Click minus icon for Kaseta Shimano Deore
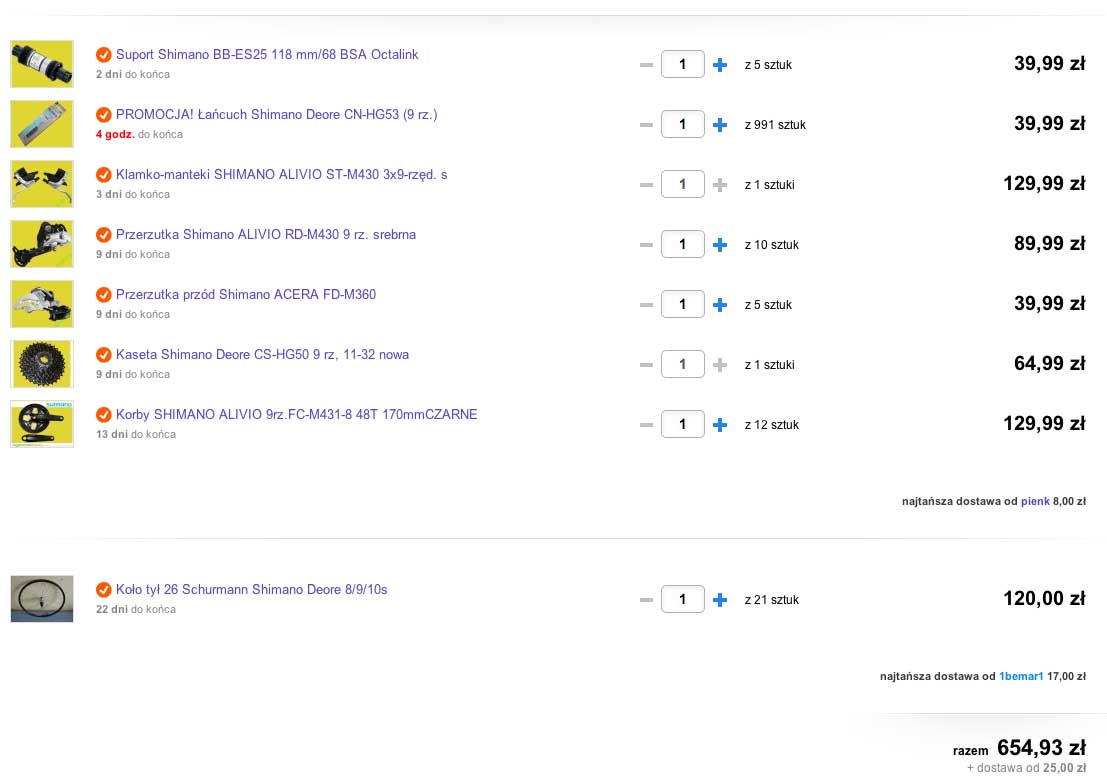The height and width of the screenshot is (782, 1107). 646,365
